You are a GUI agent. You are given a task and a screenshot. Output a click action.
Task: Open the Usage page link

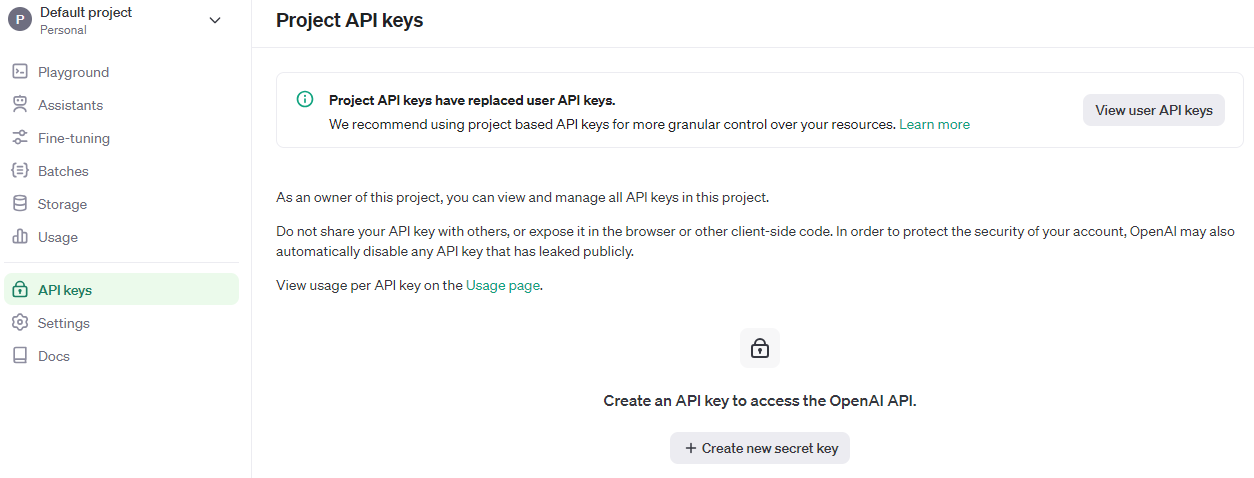tap(503, 285)
